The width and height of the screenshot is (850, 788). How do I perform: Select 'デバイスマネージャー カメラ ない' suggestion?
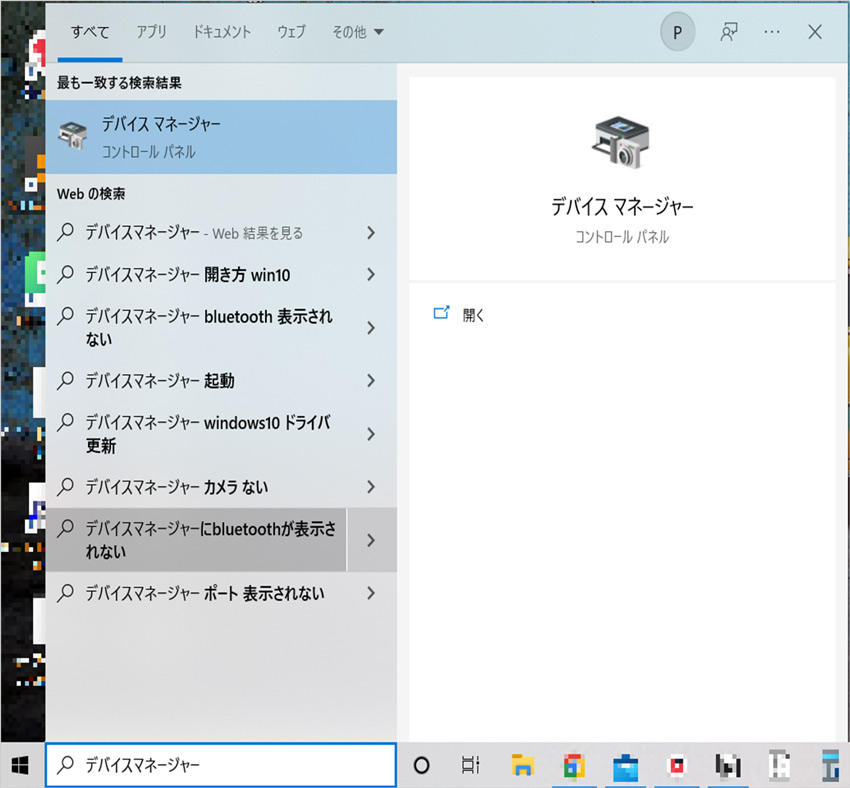click(x=196, y=487)
